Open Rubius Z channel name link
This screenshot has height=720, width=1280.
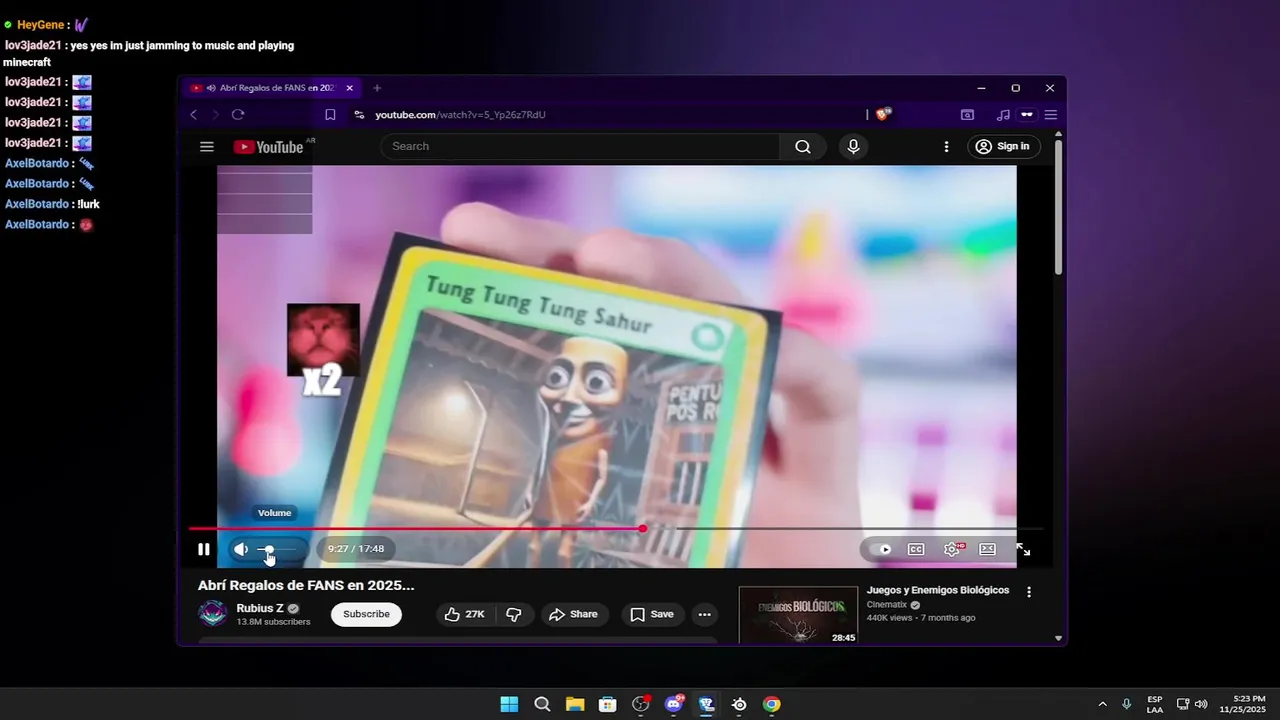pyautogui.click(x=260, y=608)
